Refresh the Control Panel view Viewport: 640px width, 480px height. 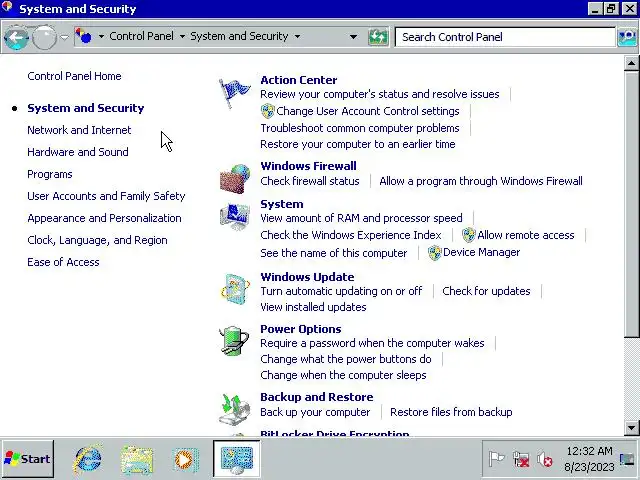point(378,37)
